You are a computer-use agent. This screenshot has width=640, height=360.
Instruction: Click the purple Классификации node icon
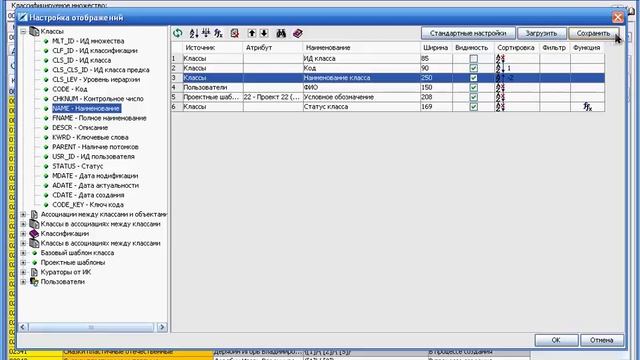[x=35, y=233]
